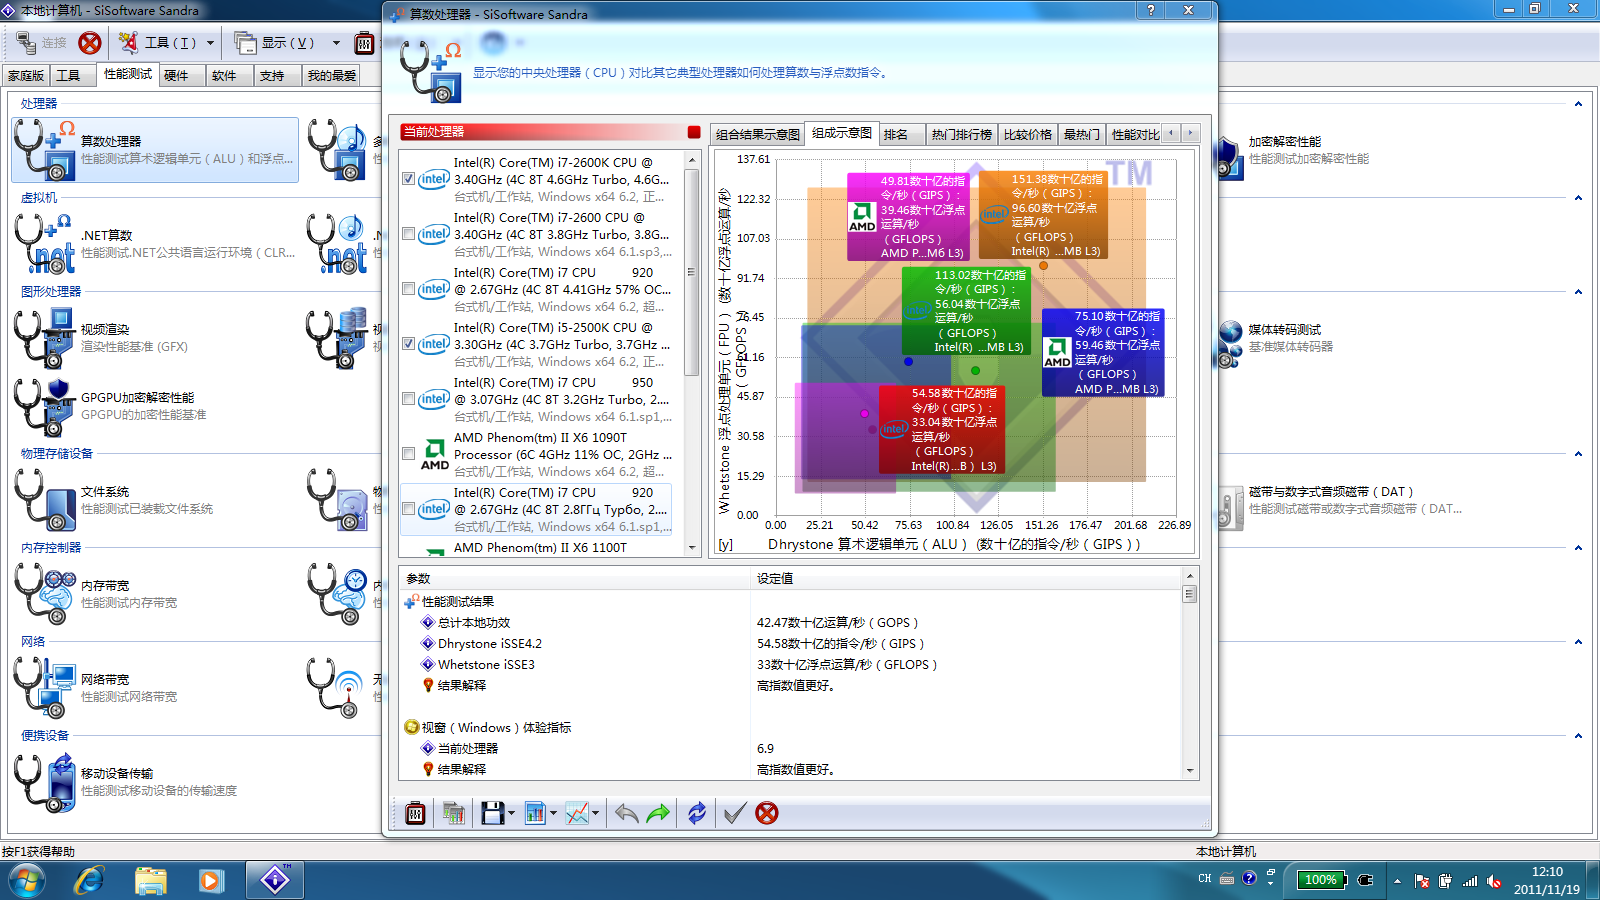Screen dimensions: 1600x900
Task: Click the 连接 connect button
Action: 42,43
